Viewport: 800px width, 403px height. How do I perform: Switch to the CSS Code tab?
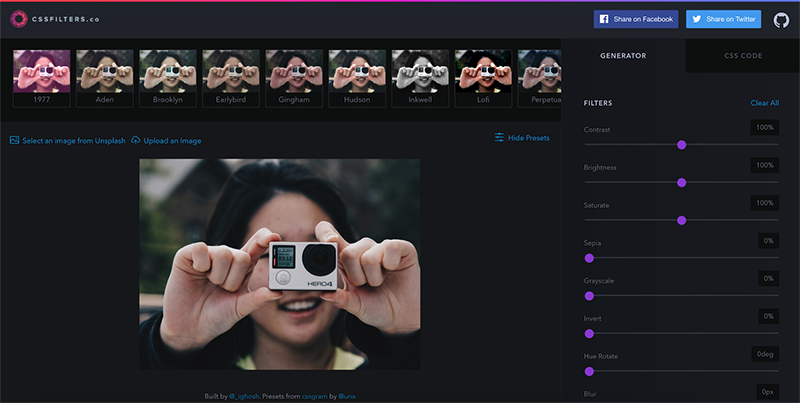(742, 56)
